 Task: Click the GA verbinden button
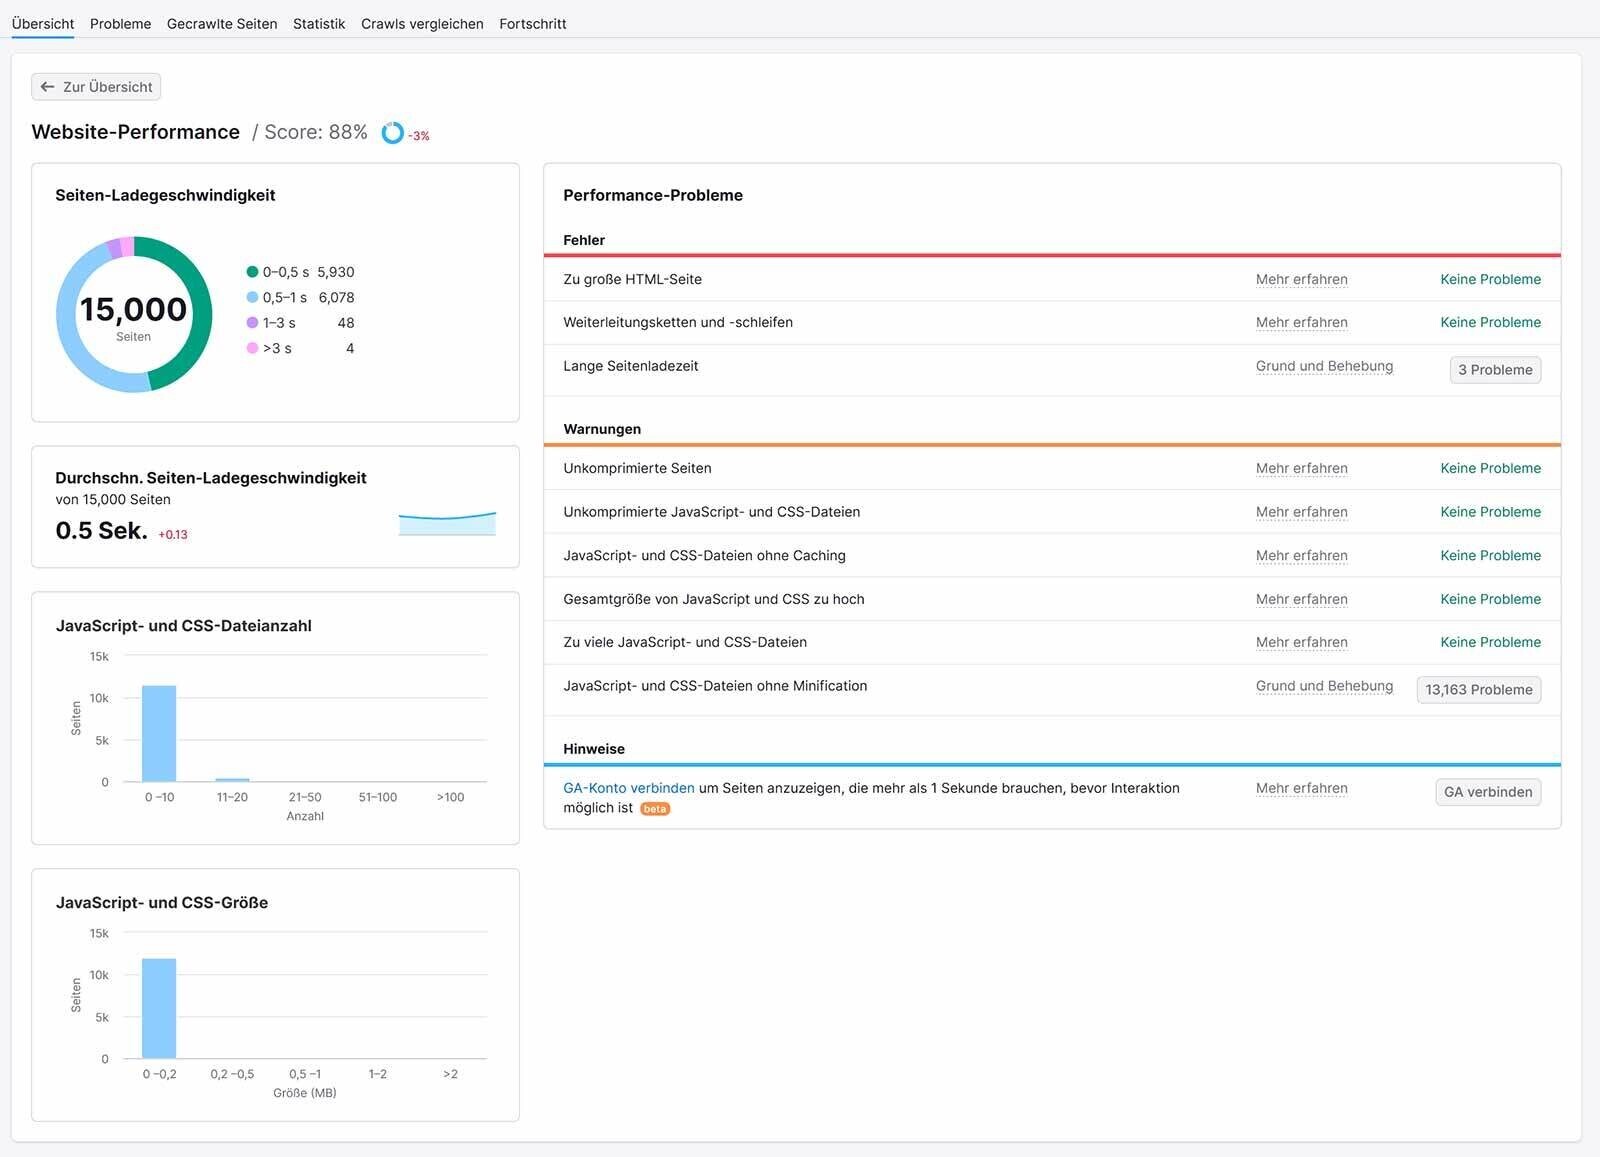tap(1488, 792)
